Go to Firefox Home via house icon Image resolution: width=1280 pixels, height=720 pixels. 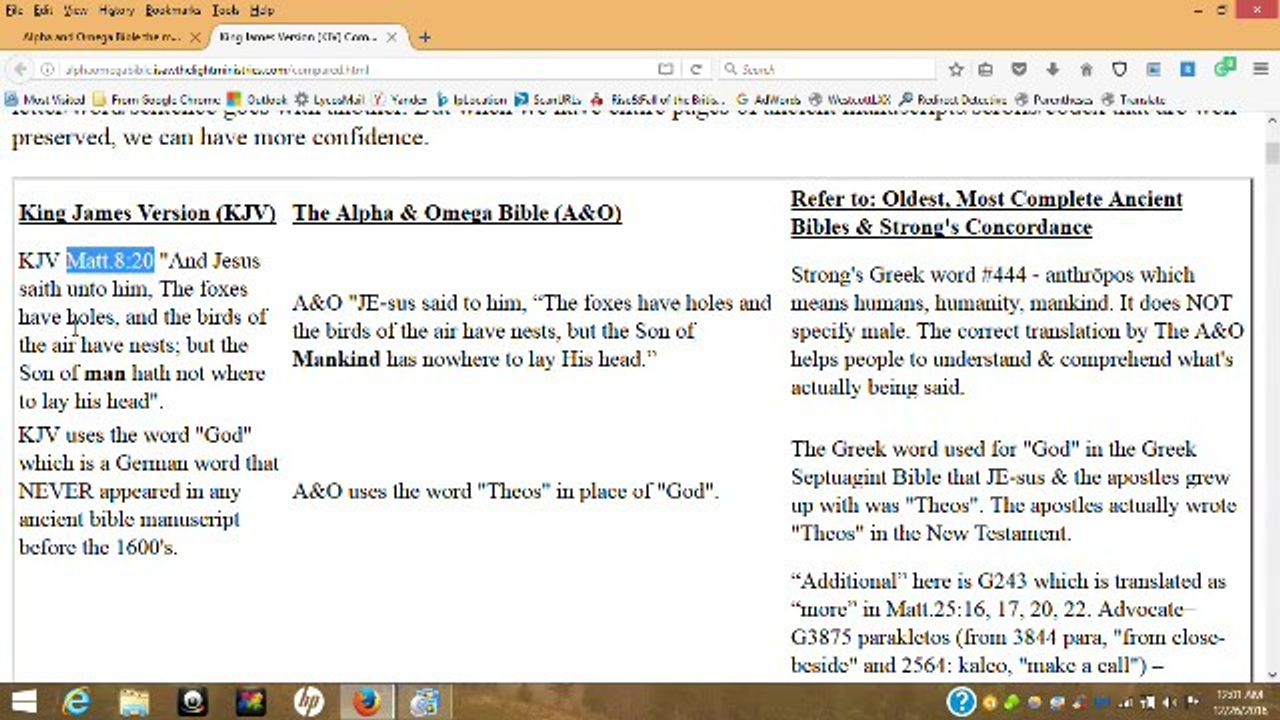click(1086, 69)
